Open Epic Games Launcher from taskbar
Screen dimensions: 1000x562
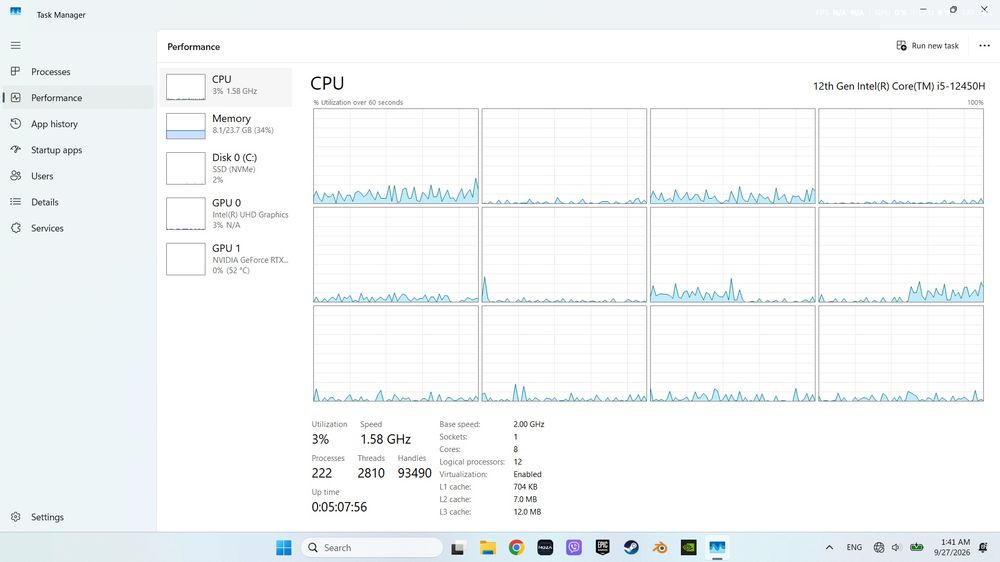tap(603, 547)
